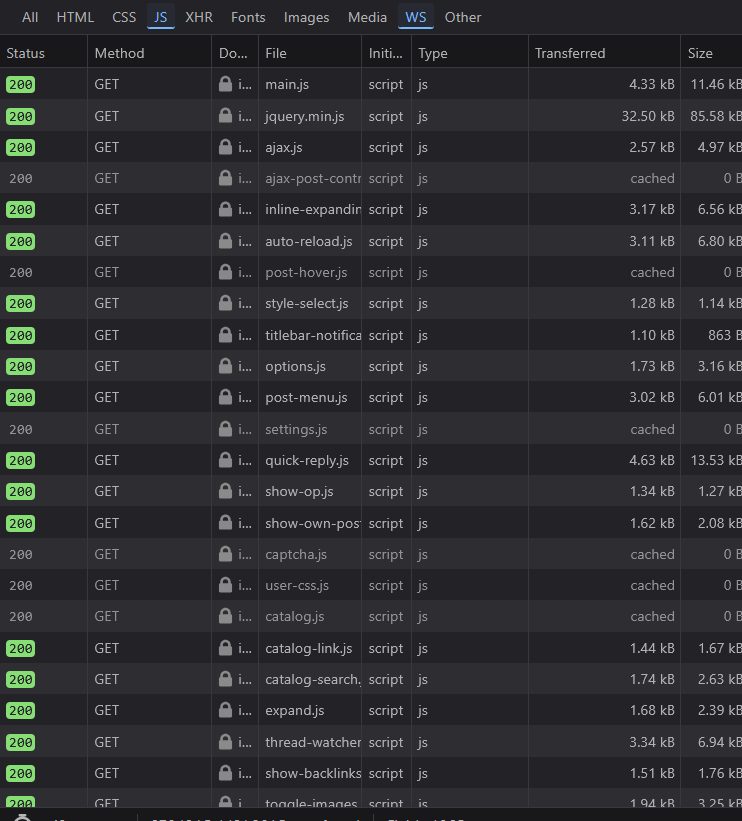Select the post-menu.js request row
742x821 pixels.
(x=306, y=398)
